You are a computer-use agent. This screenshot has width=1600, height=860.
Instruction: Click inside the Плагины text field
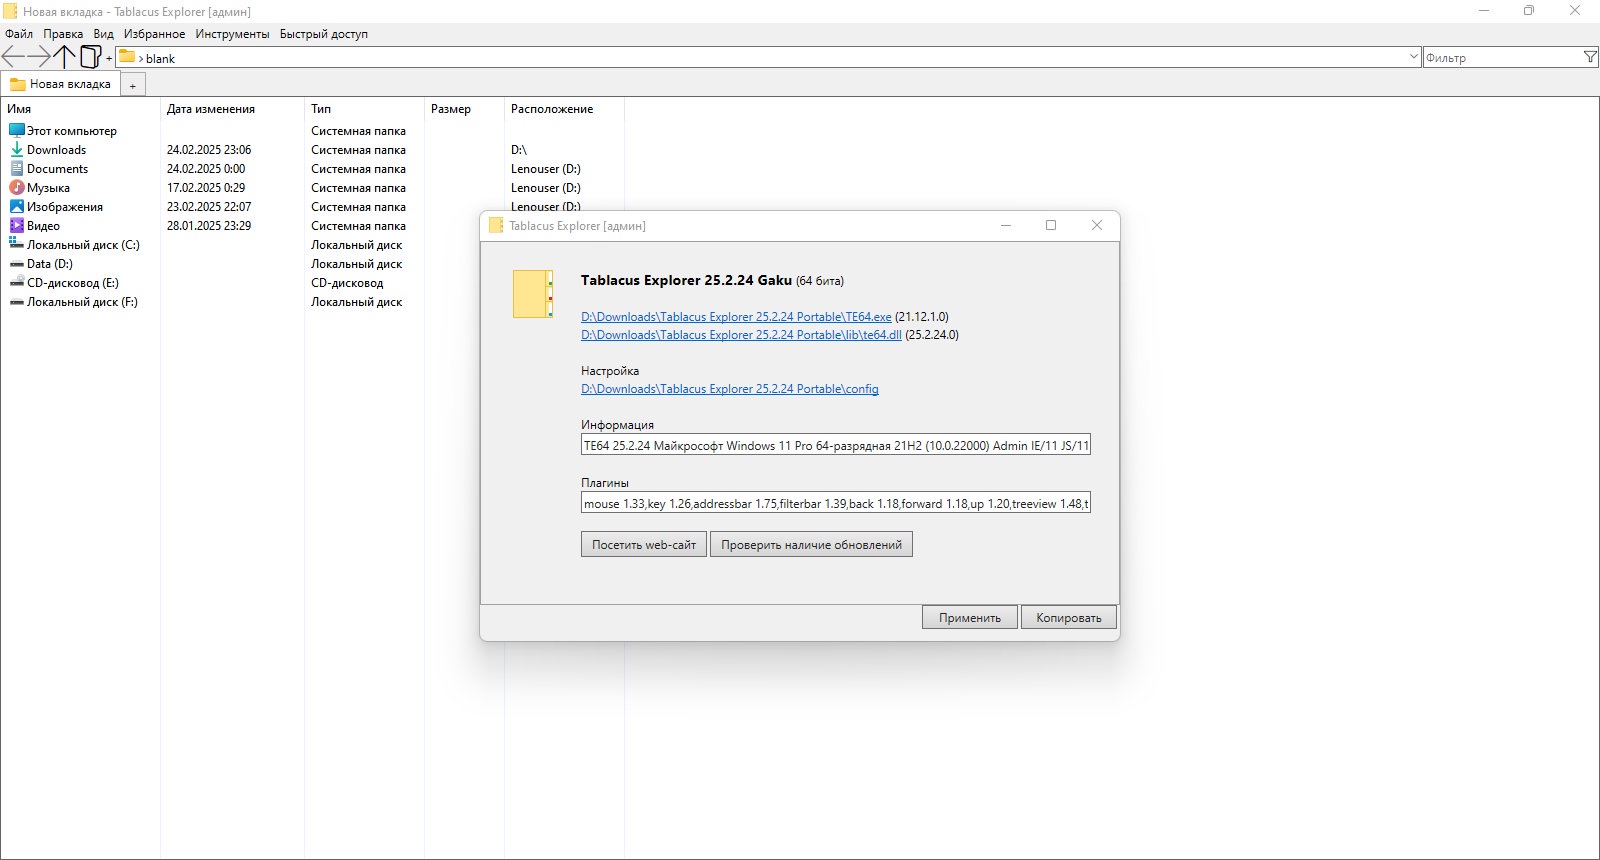tap(836, 503)
